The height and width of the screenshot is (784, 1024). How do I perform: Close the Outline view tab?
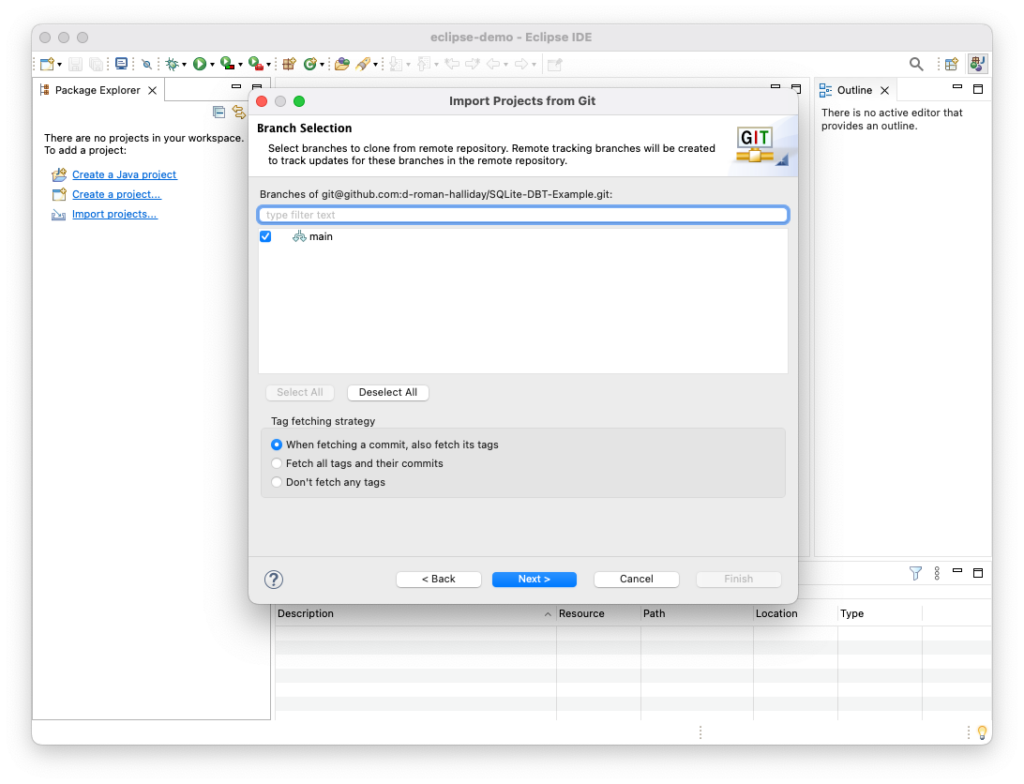coord(885,90)
